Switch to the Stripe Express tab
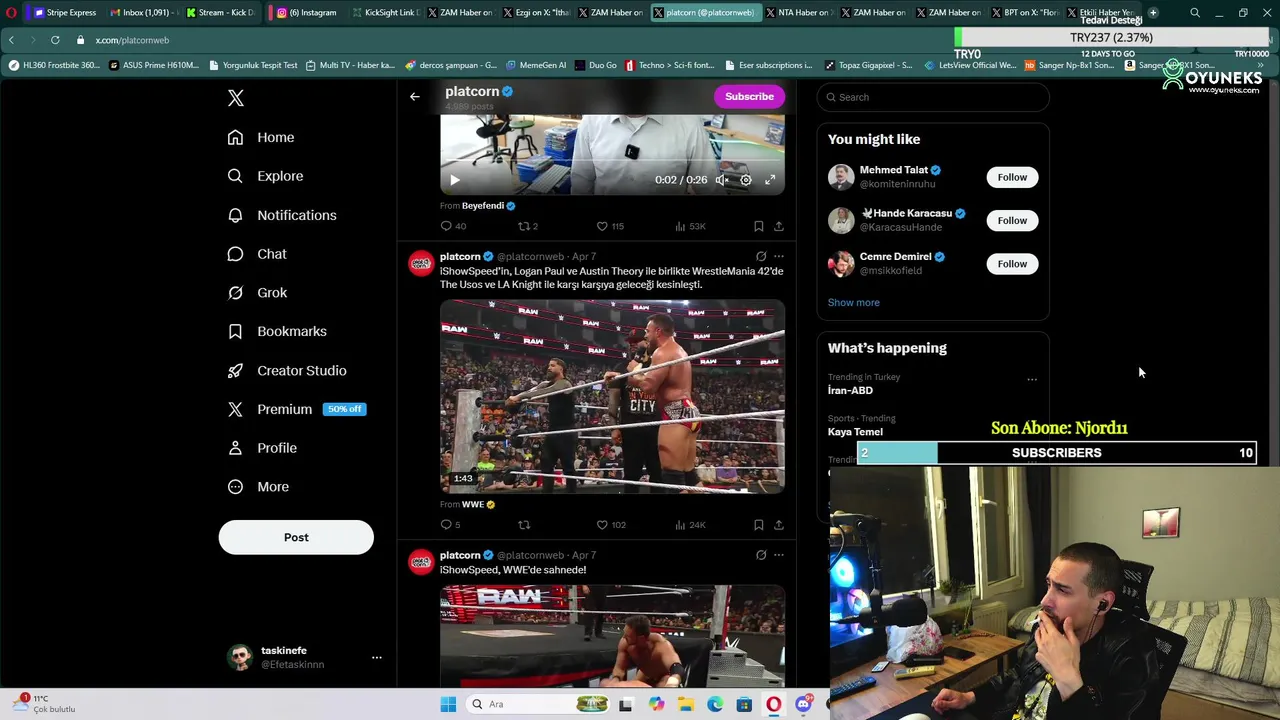This screenshot has width=1280, height=720. click(x=66, y=13)
